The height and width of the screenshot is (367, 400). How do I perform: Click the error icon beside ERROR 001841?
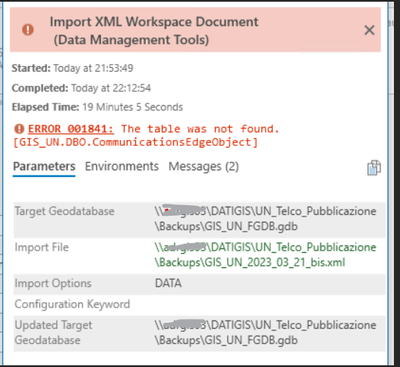[x=19, y=129]
